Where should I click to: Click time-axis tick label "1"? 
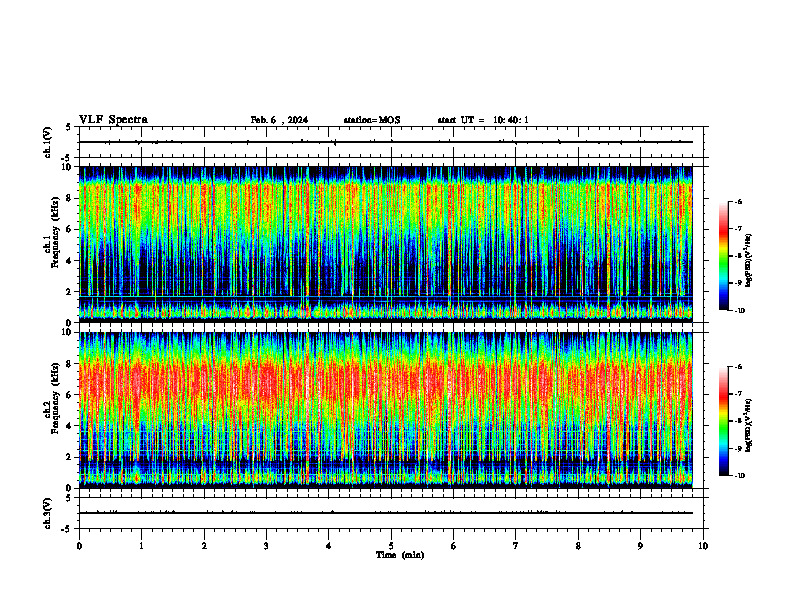141,546
